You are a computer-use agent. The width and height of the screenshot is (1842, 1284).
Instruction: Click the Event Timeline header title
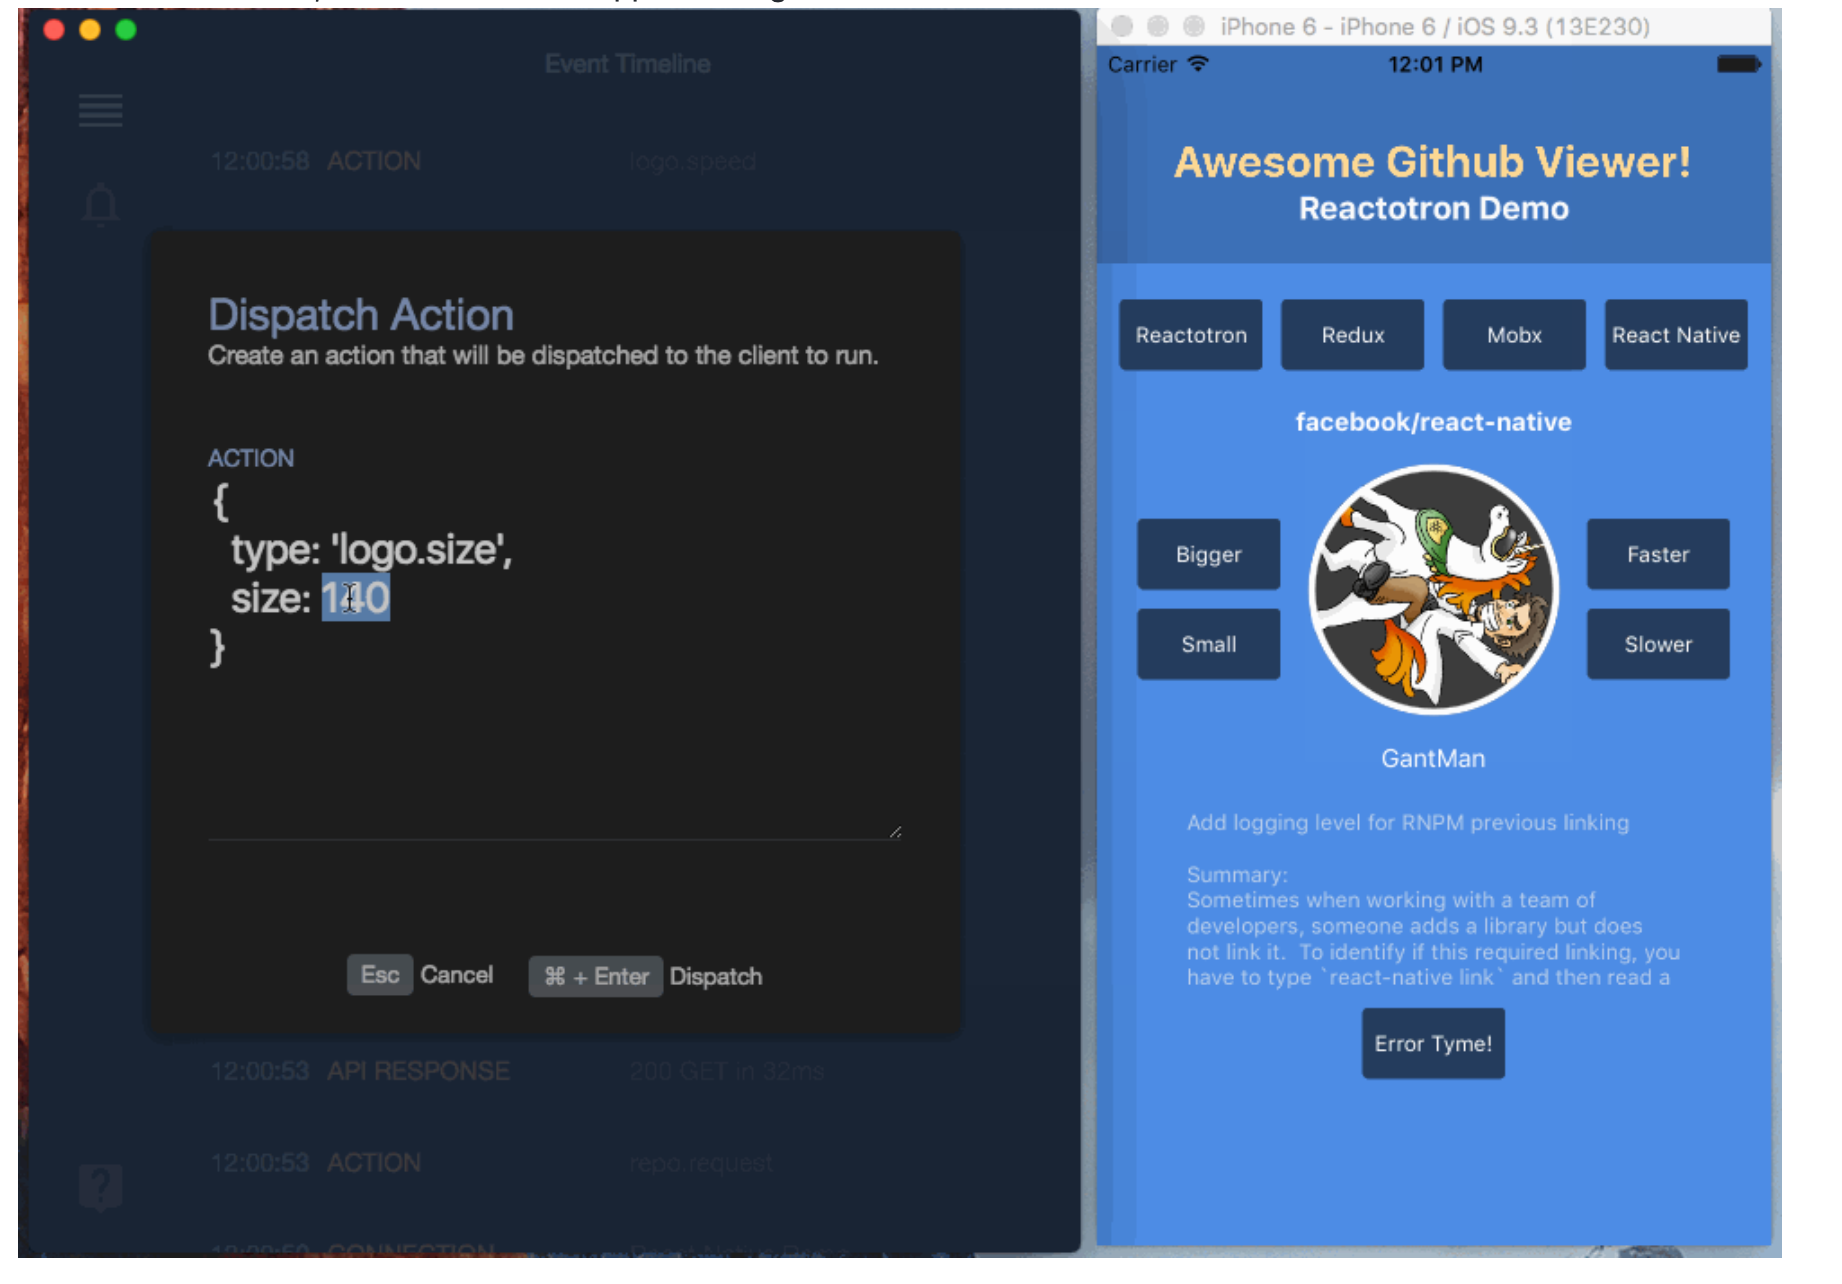coord(627,64)
